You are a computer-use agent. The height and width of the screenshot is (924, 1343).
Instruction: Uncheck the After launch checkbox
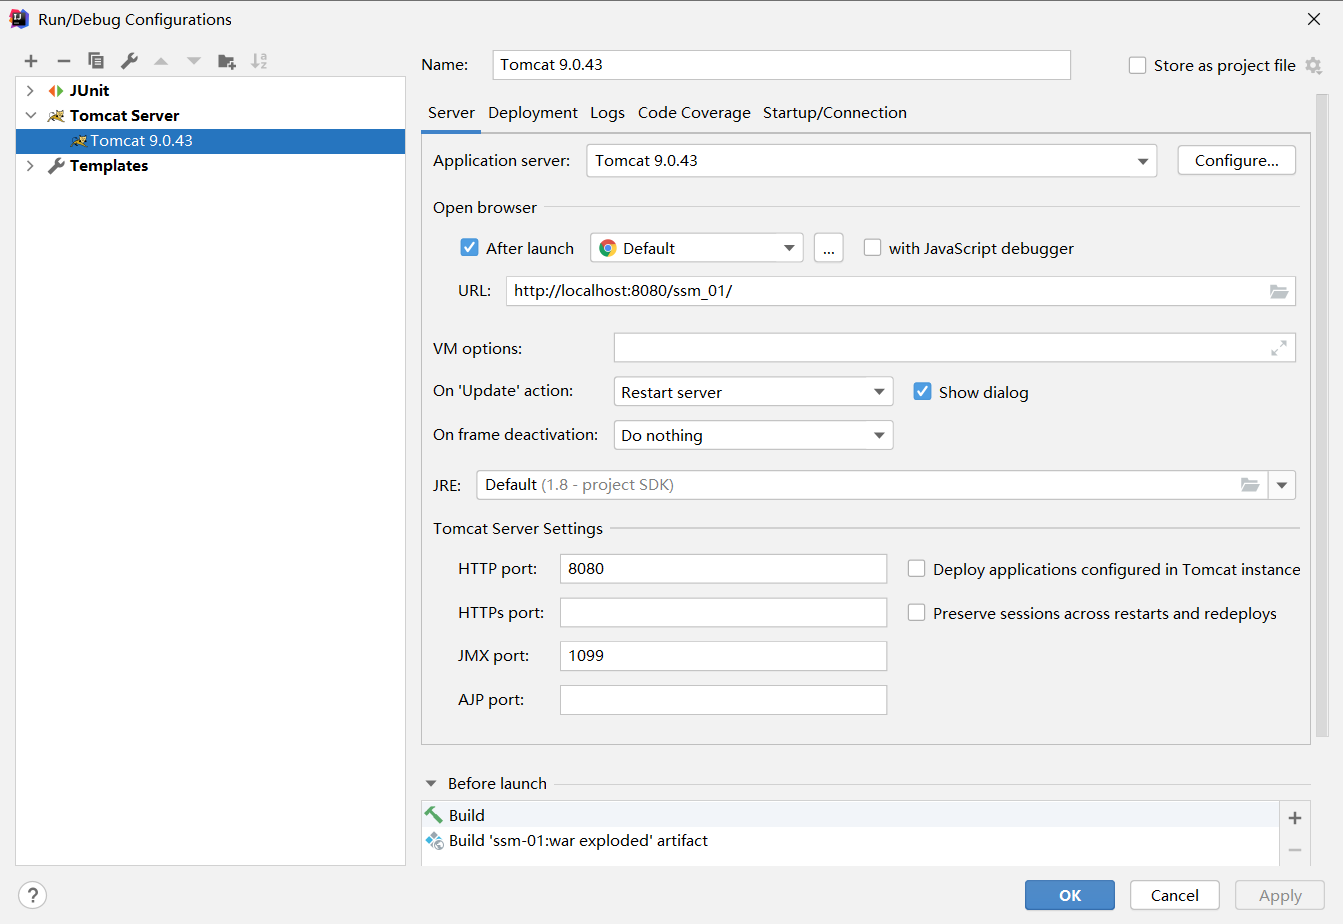point(469,247)
